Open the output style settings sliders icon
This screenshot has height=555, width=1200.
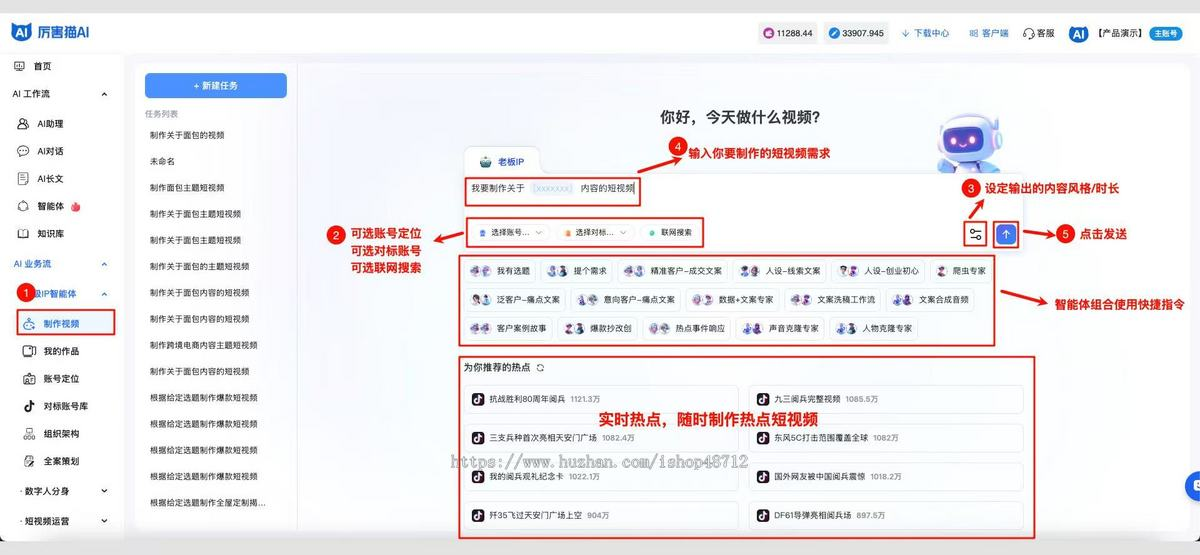tap(976, 234)
